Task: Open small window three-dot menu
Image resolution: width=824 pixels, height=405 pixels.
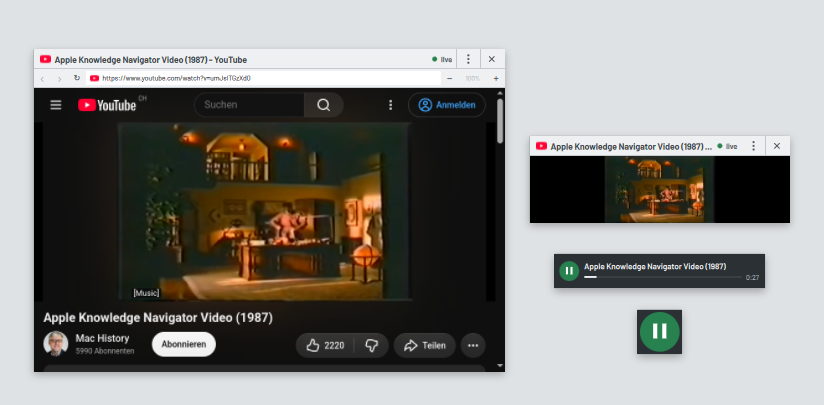Action: click(x=754, y=146)
